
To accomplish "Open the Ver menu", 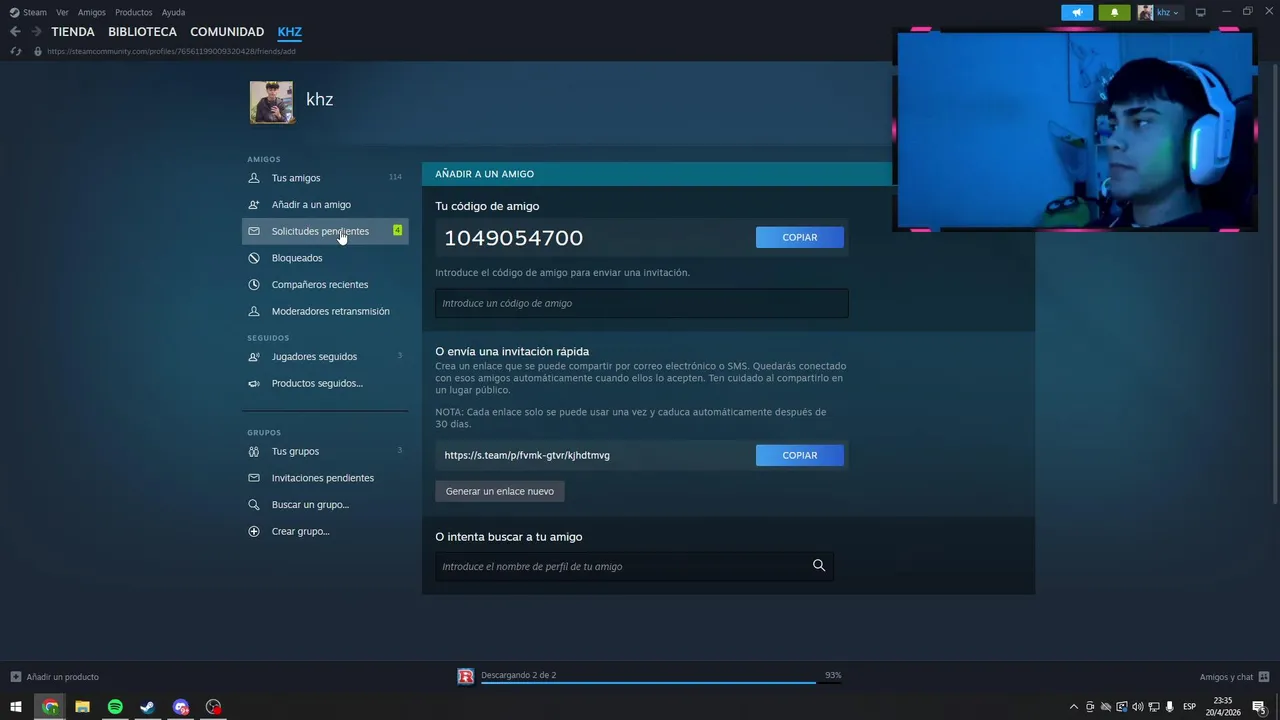I will (x=63, y=13).
